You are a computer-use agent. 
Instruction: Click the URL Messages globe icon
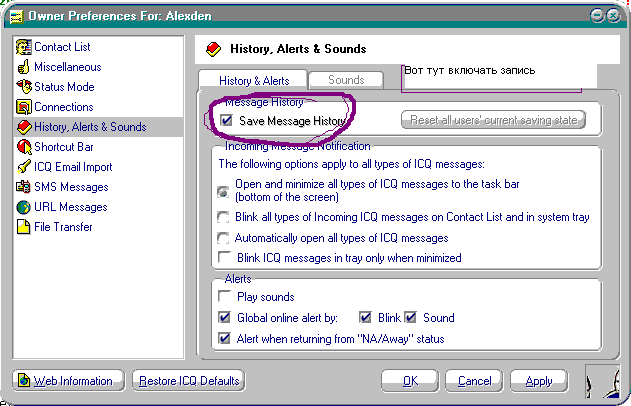point(24,207)
